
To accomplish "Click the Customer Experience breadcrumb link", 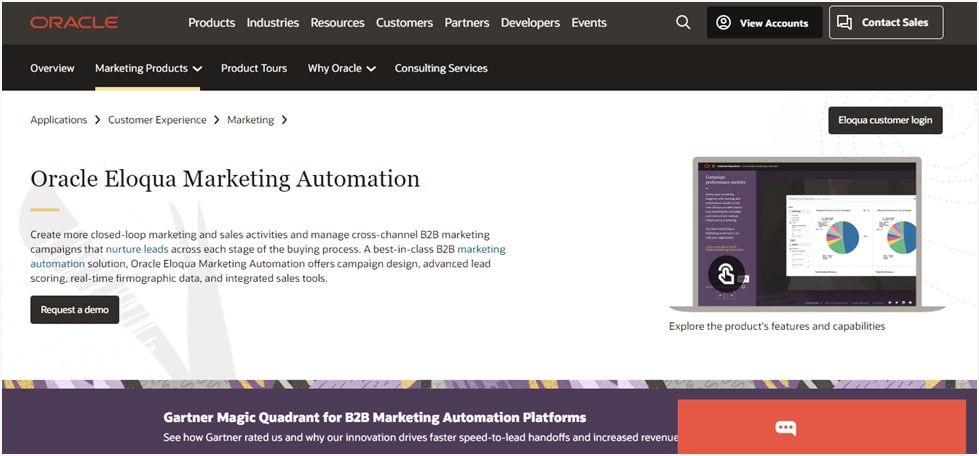I will coord(157,120).
